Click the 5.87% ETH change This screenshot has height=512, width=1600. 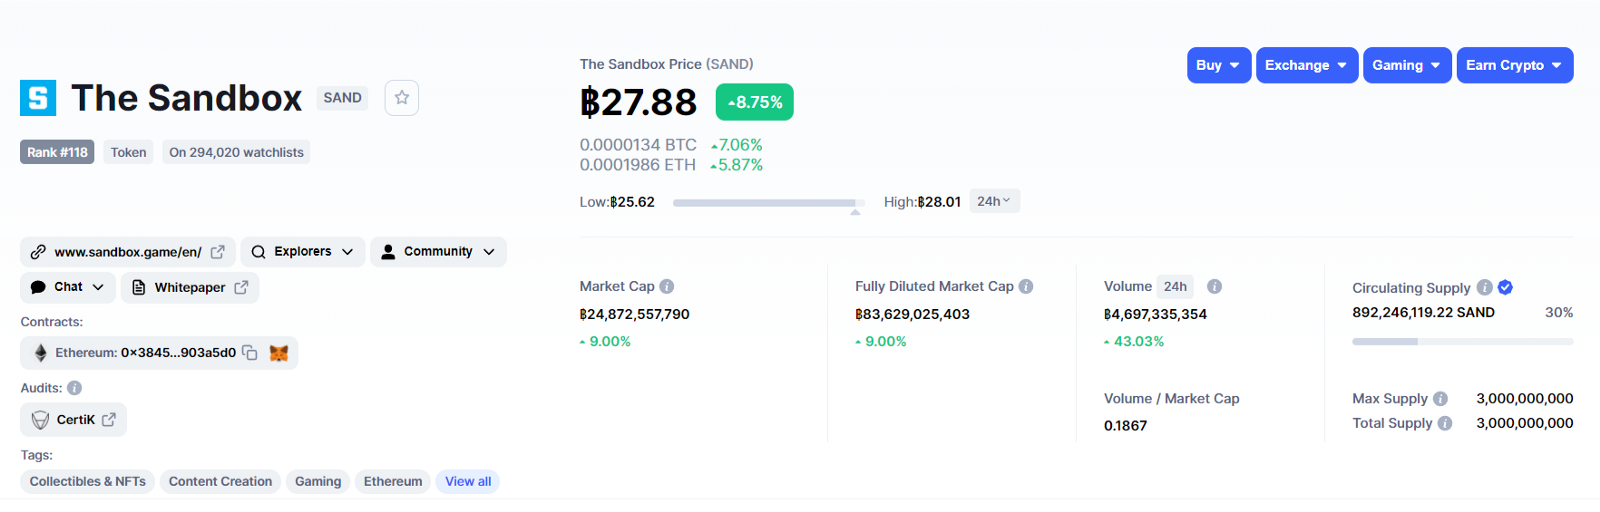click(x=737, y=165)
